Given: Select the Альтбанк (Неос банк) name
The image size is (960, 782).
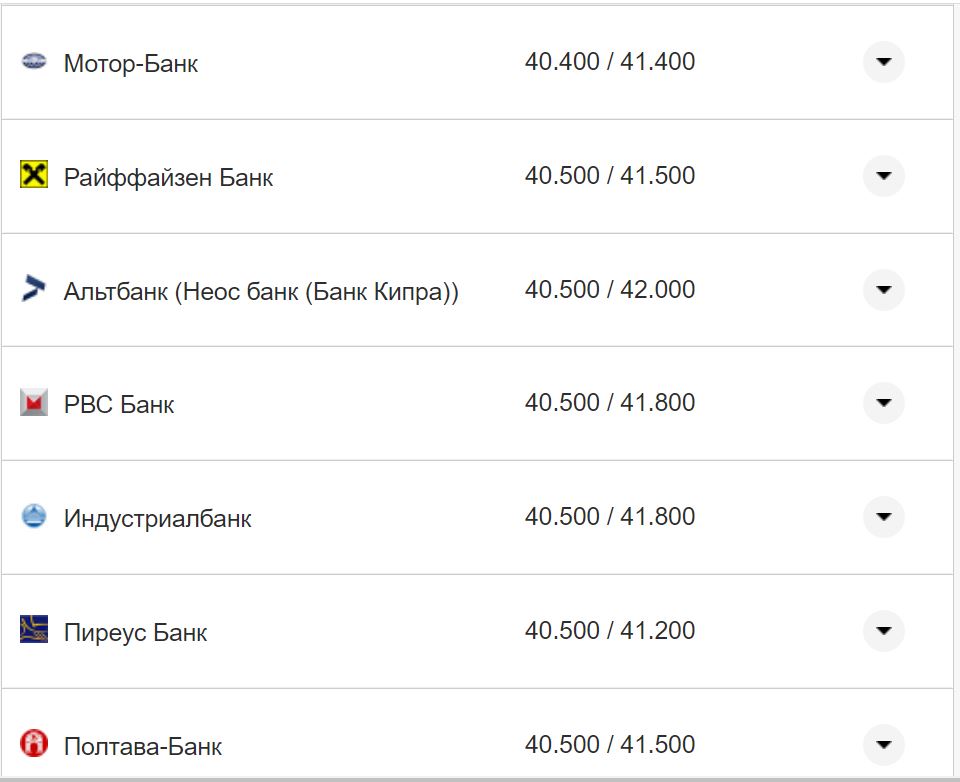Looking at the screenshot, I should pyautogui.click(x=261, y=292).
